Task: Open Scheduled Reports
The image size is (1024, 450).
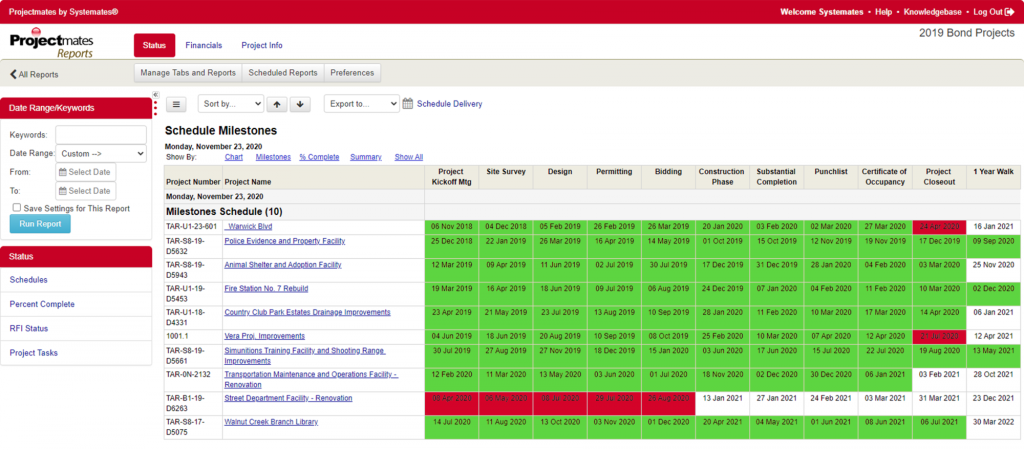Action: [x=283, y=73]
